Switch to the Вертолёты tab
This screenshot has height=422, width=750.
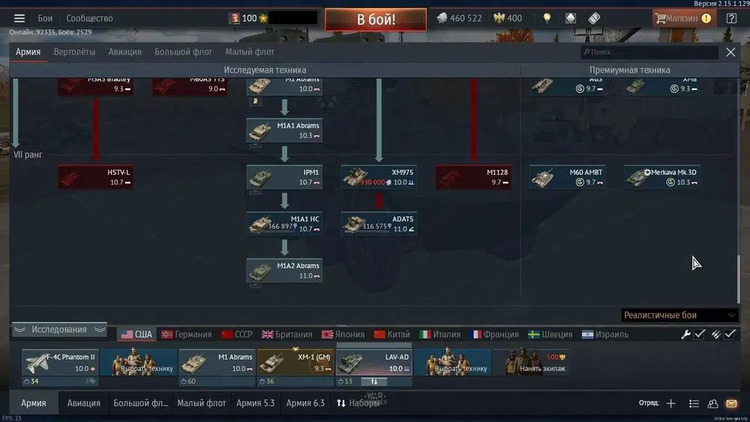point(75,52)
